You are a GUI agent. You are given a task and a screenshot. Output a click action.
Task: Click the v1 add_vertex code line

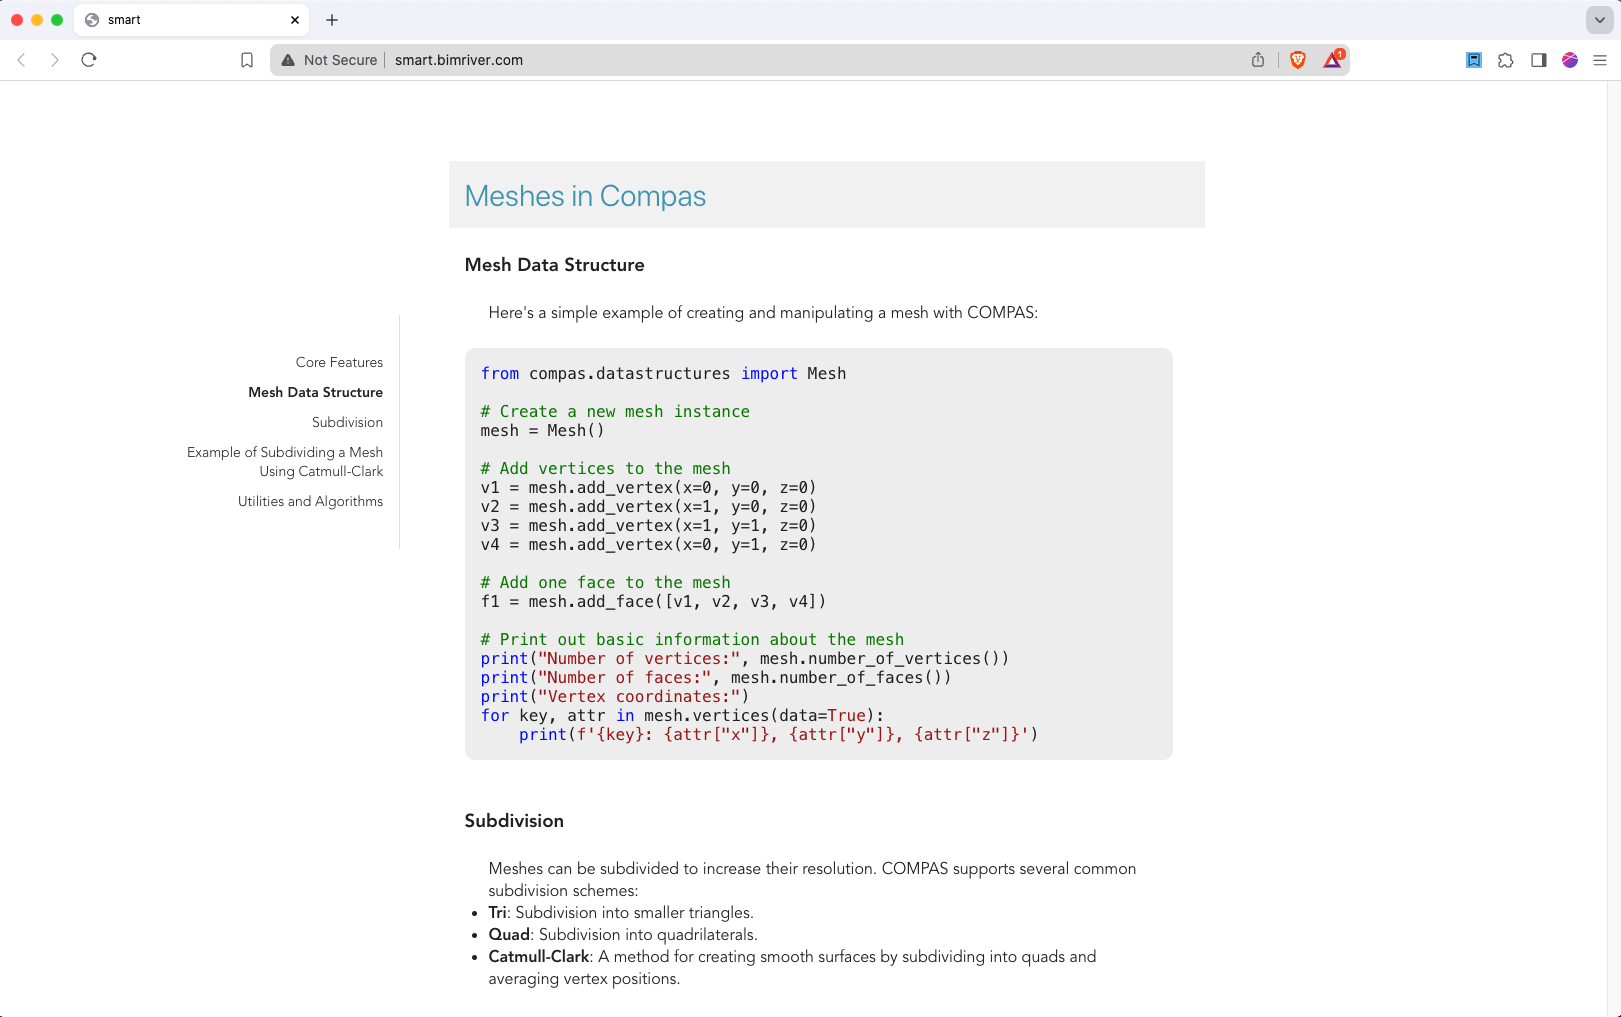[648, 487]
